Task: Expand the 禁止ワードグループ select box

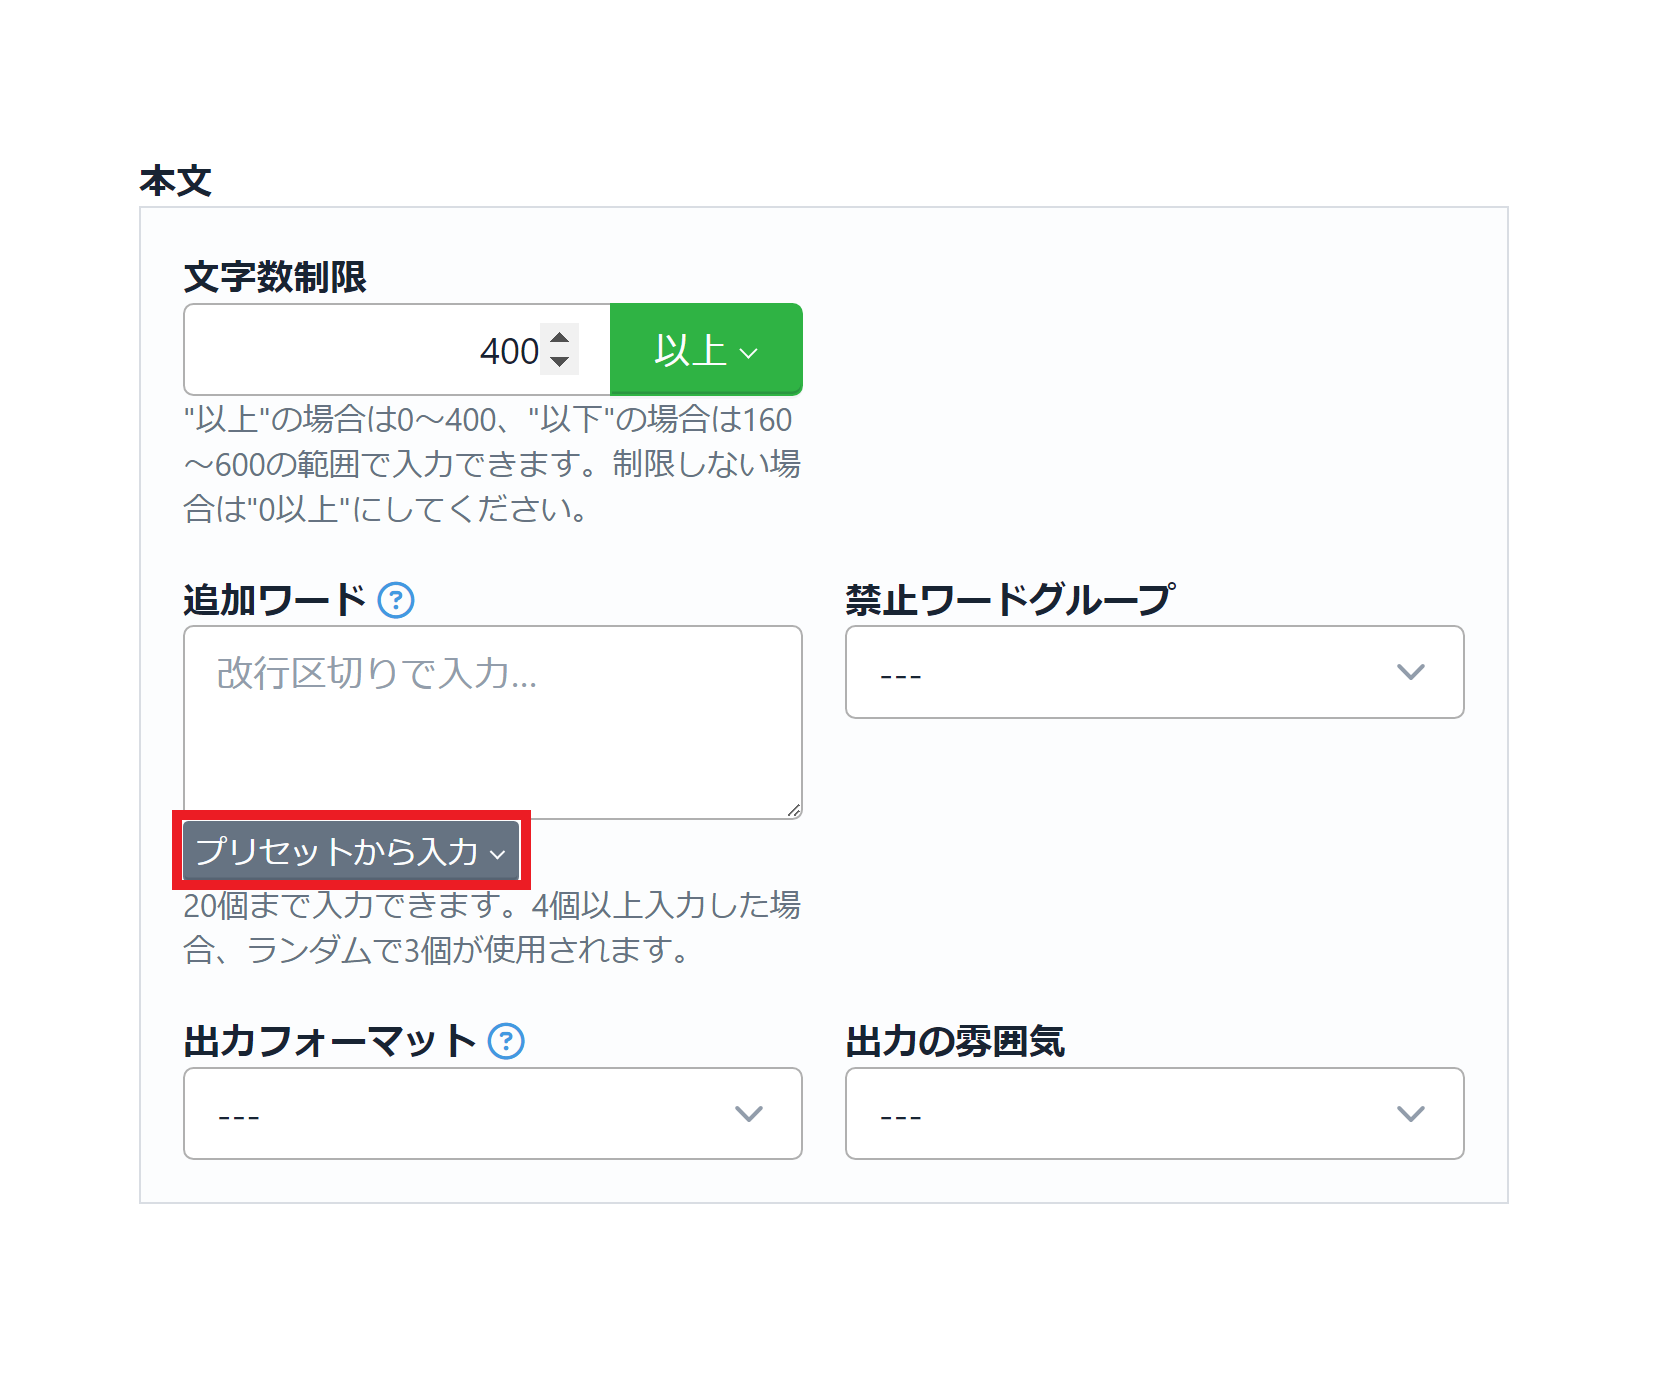Action: click(x=1154, y=672)
